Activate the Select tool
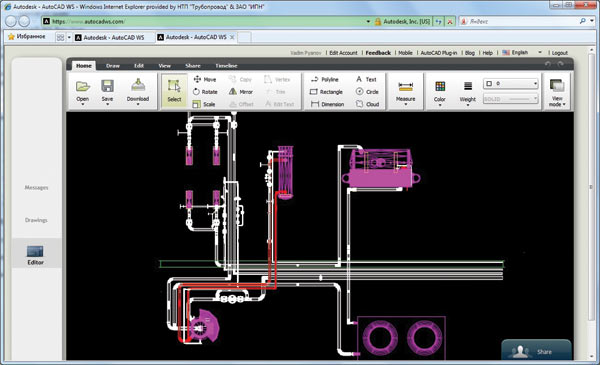Image resolution: width=600 pixels, height=365 pixels. (x=174, y=91)
